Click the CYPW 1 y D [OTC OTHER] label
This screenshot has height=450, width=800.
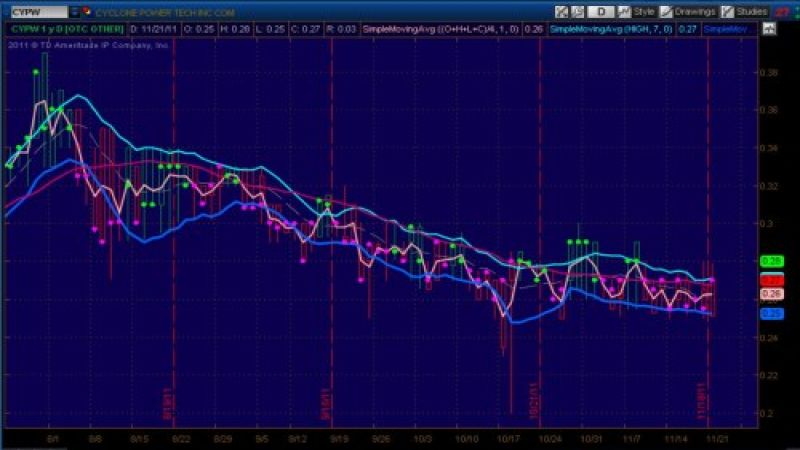point(67,29)
